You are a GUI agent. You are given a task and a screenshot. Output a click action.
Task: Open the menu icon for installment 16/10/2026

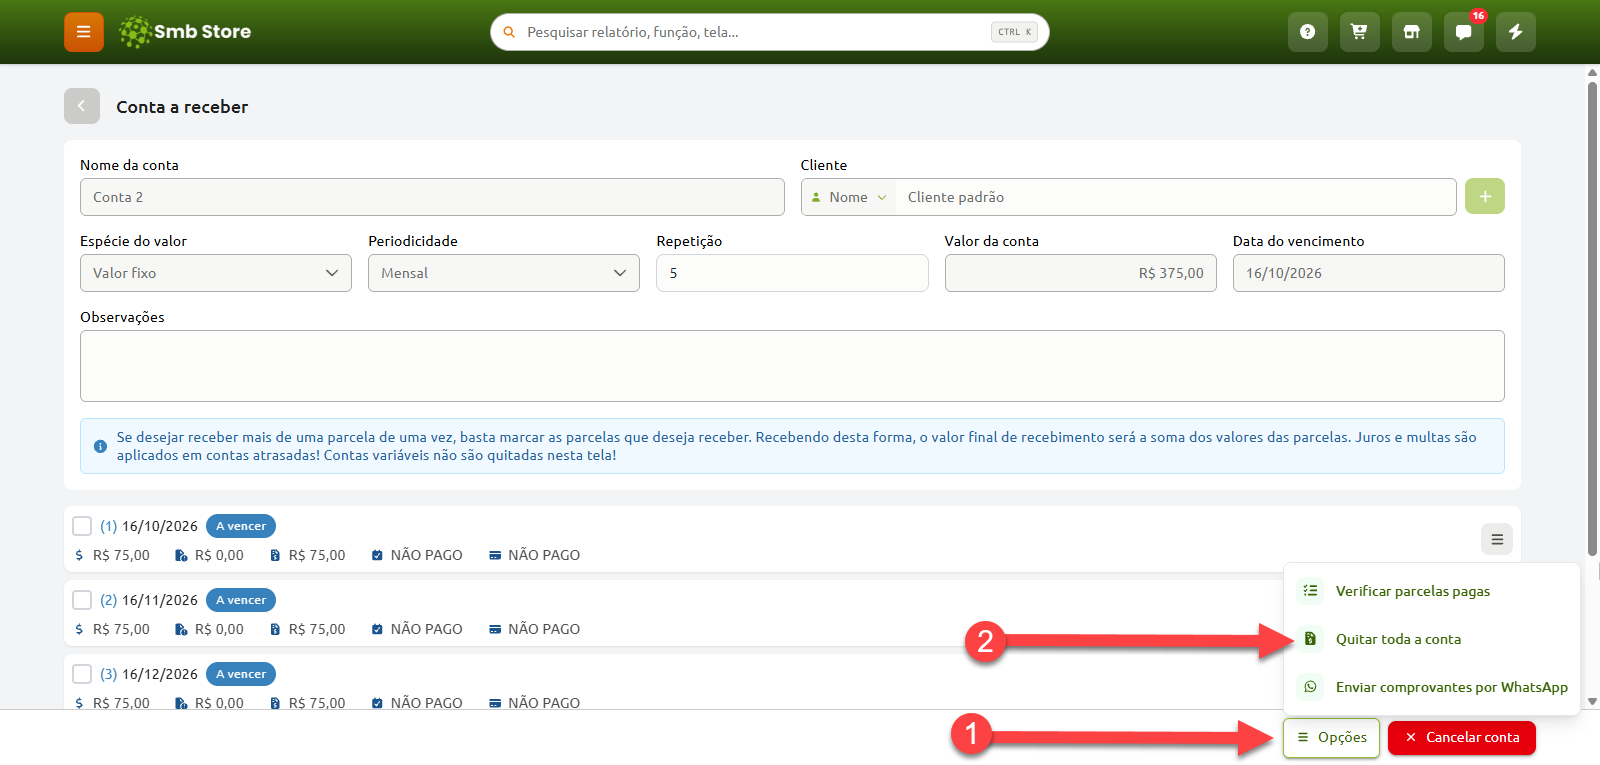coord(1497,539)
